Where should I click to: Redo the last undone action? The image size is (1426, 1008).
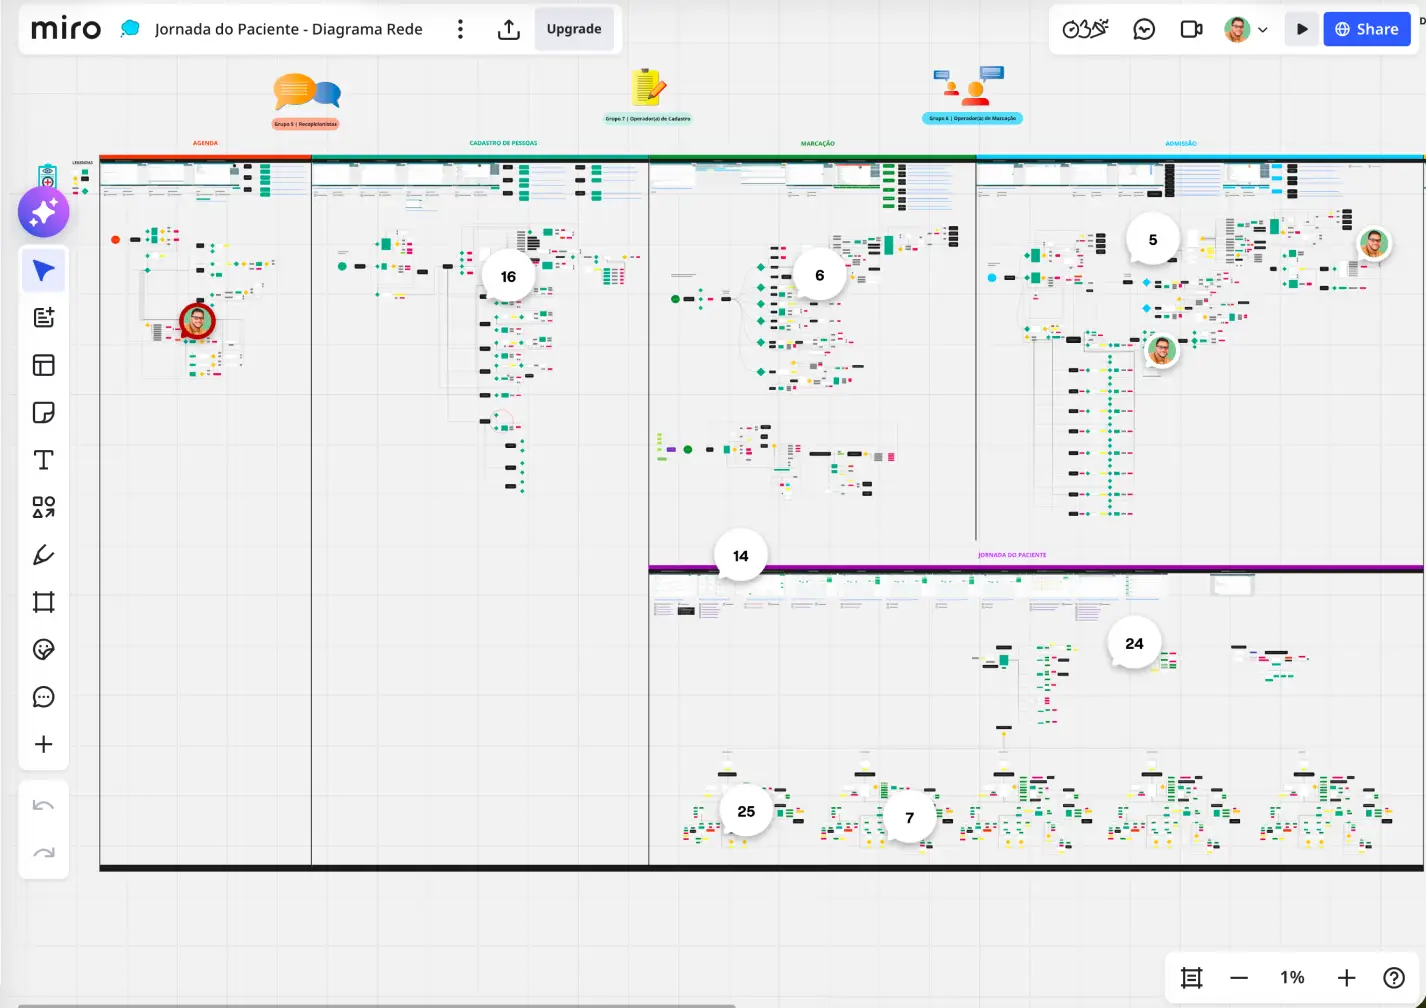[44, 853]
